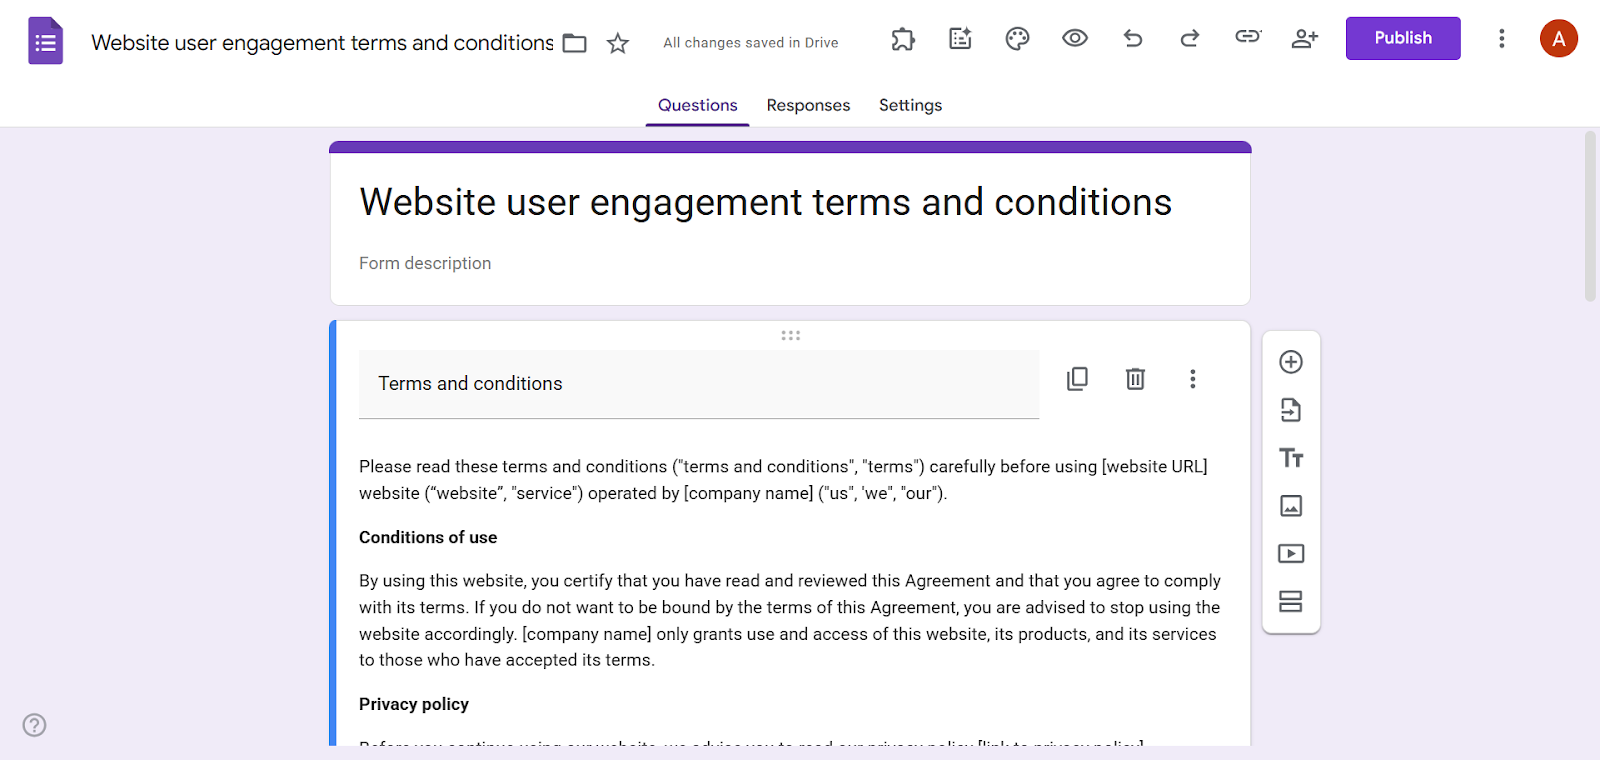Preview the form with the eye icon
Viewport: 1600px width, 760px height.
click(x=1074, y=38)
